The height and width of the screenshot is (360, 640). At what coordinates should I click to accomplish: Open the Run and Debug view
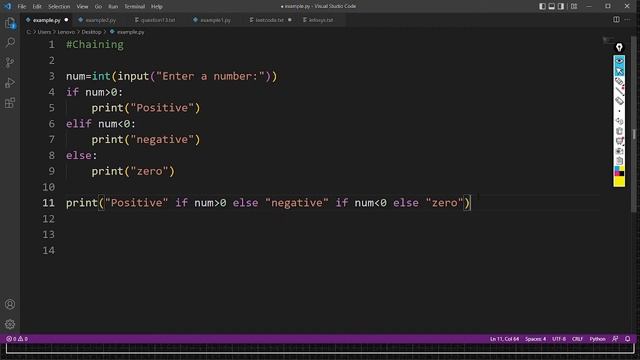10,82
